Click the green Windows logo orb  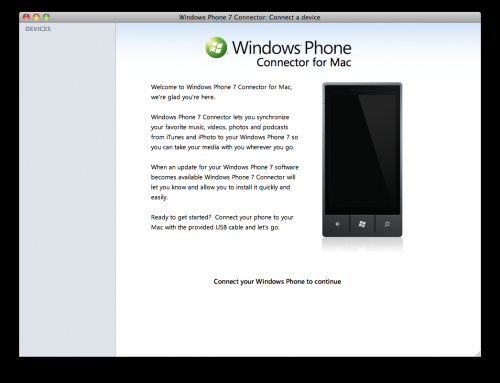(x=216, y=47)
